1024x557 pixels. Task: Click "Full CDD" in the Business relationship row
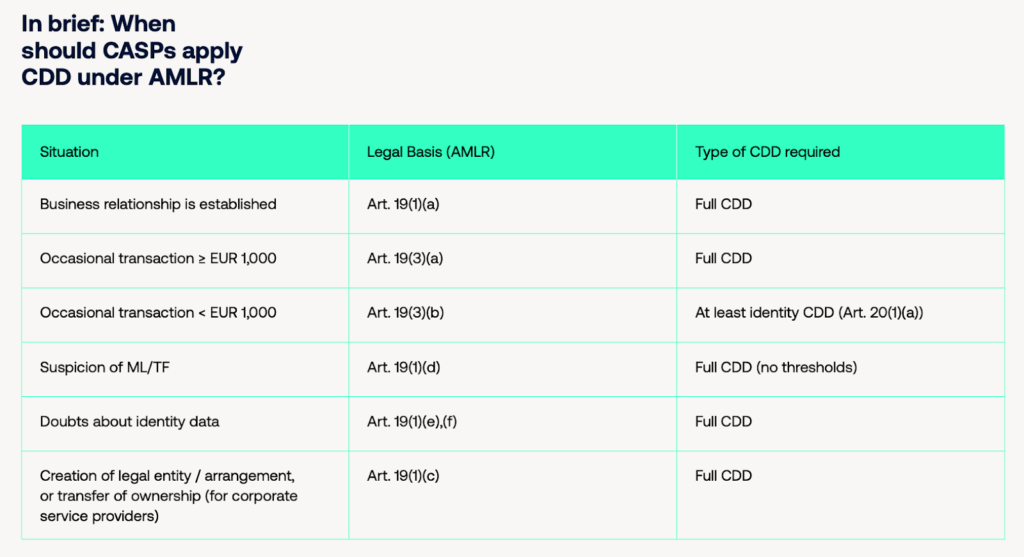723,204
